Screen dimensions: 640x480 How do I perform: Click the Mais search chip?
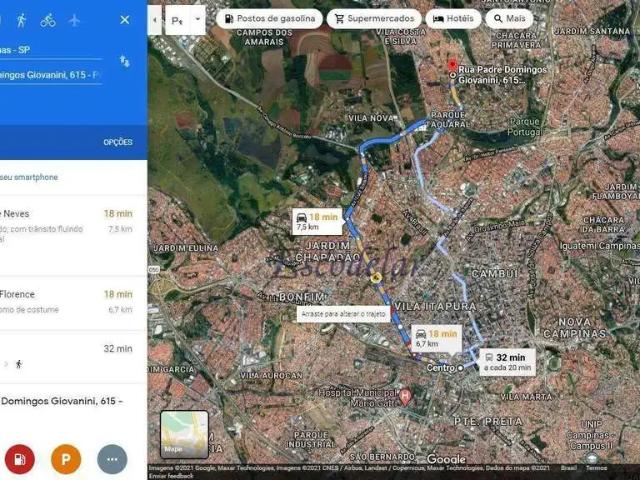tap(509, 19)
